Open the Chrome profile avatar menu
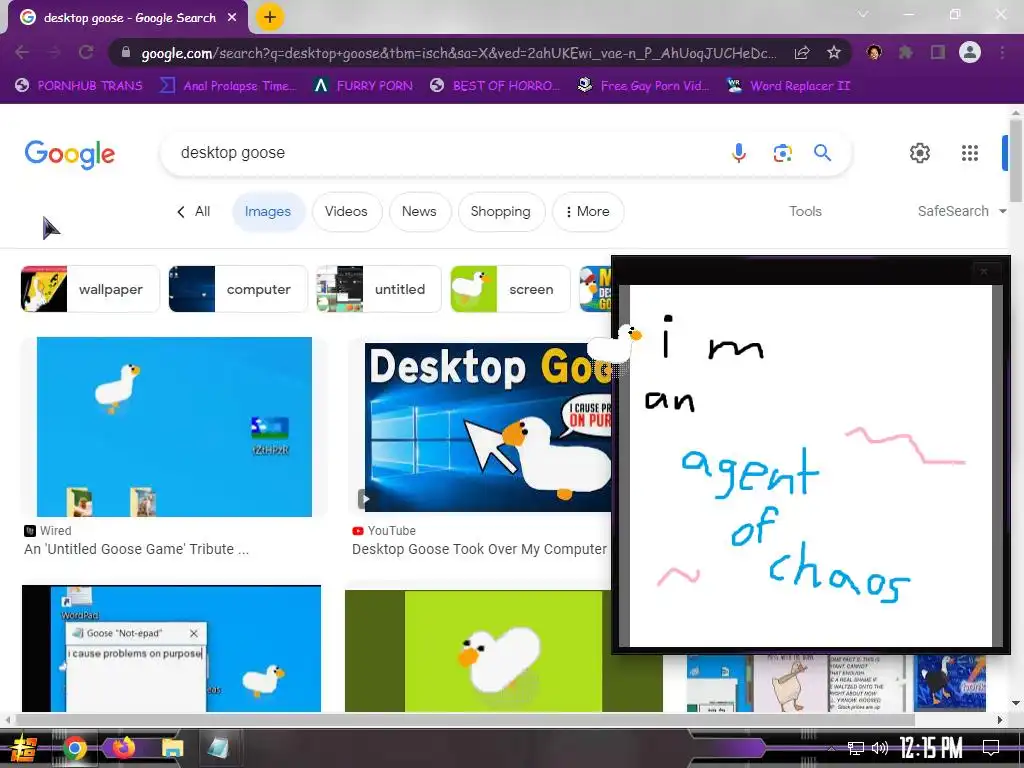Image resolution: width=1024 pixels, height=768 pixels. click(970, 52)
